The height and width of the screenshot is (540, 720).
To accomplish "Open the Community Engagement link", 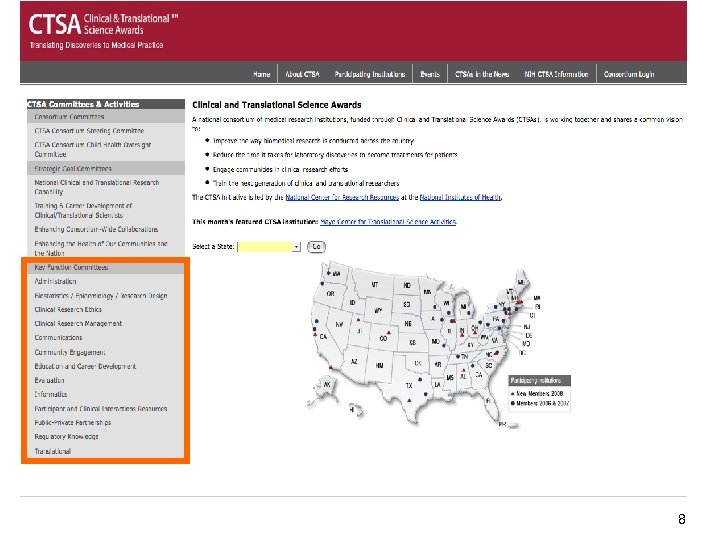I will point(70,352).
